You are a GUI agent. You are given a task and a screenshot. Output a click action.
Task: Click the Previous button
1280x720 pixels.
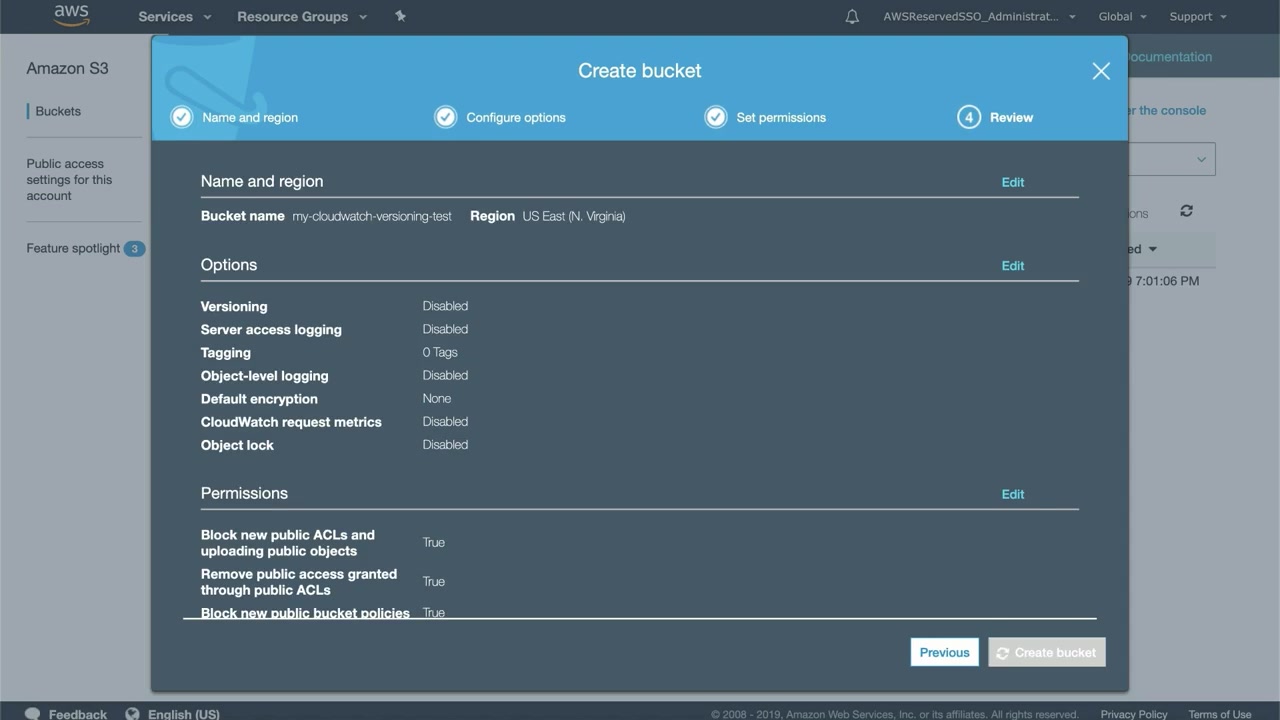click(944, 652)
